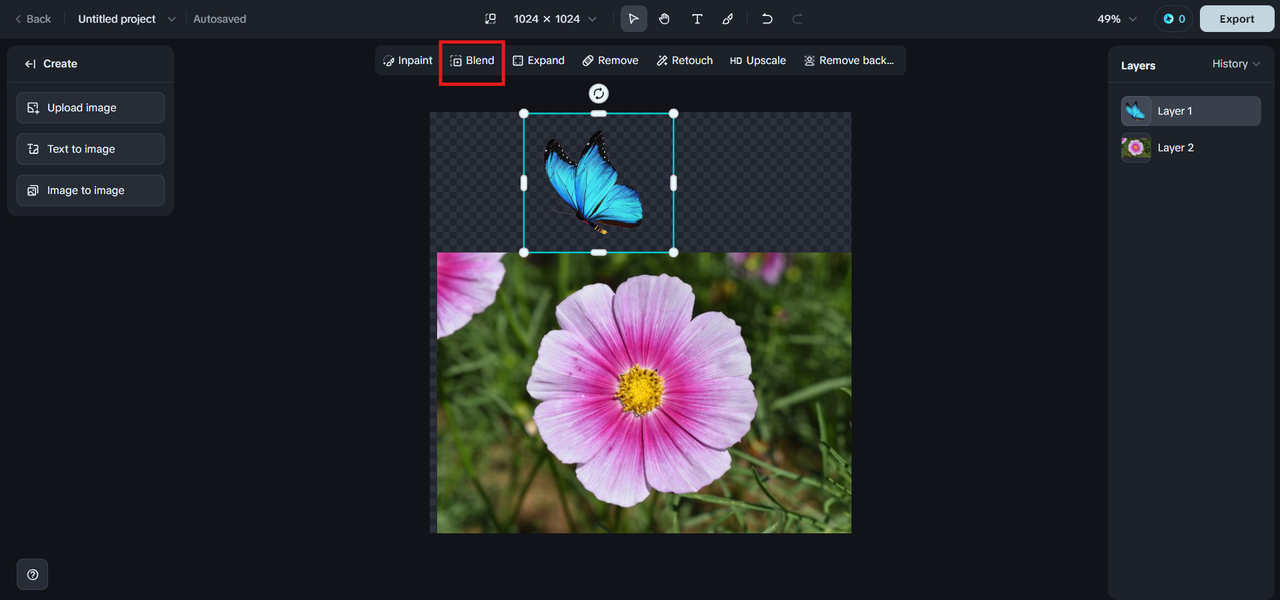Screen dimensions: 1280x600
Task: Select the Hand pan tool
Action: tap(664, 19)
